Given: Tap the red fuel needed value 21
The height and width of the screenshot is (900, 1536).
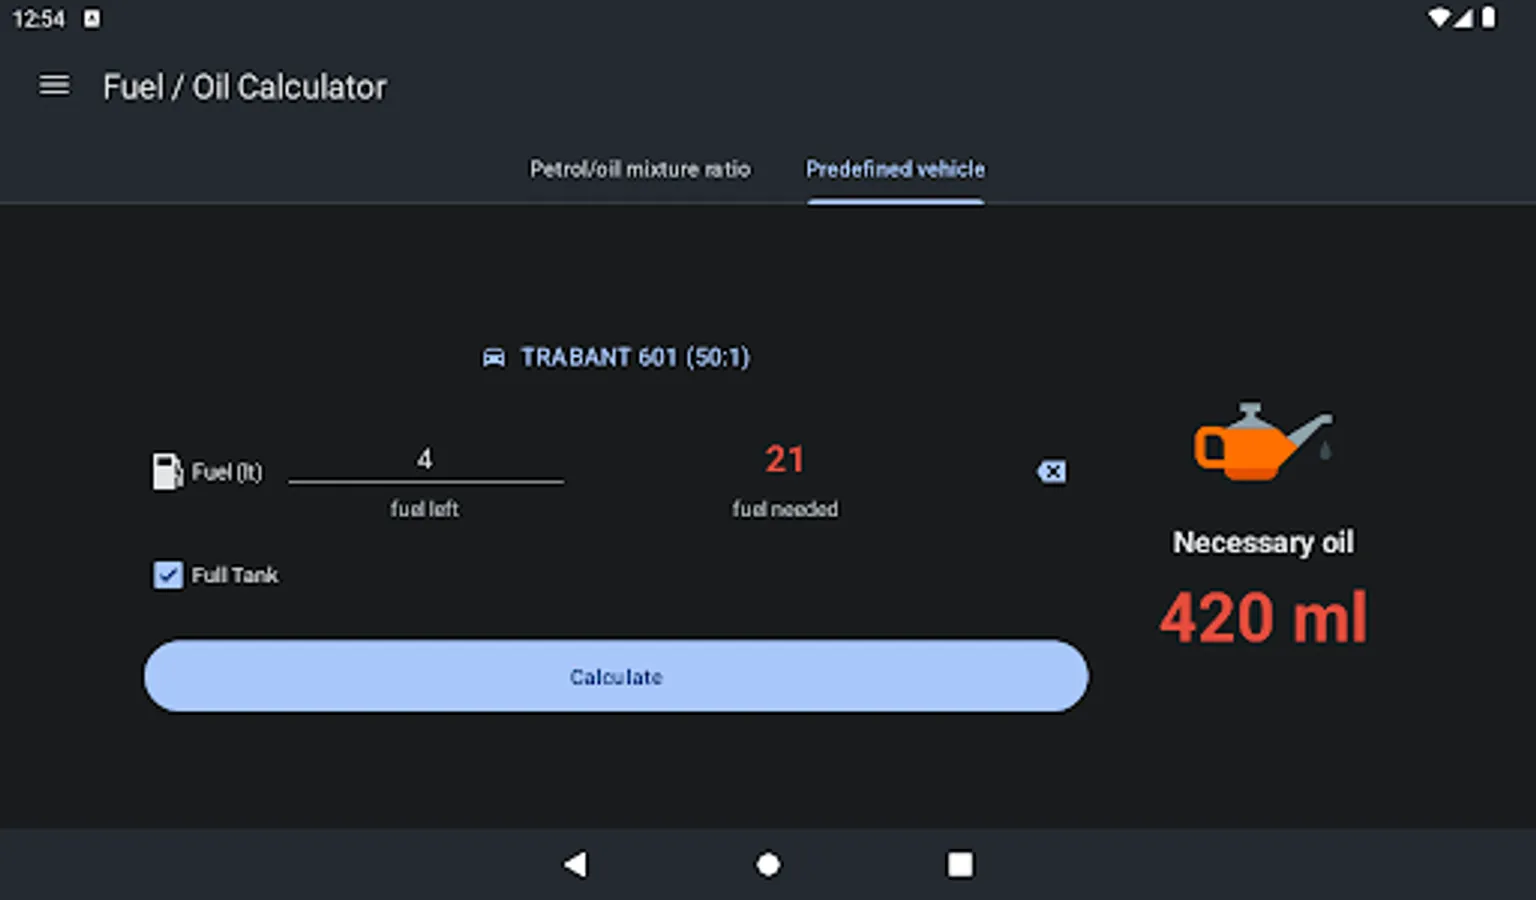Looking at the screenshot, I should tap(785, 459).
